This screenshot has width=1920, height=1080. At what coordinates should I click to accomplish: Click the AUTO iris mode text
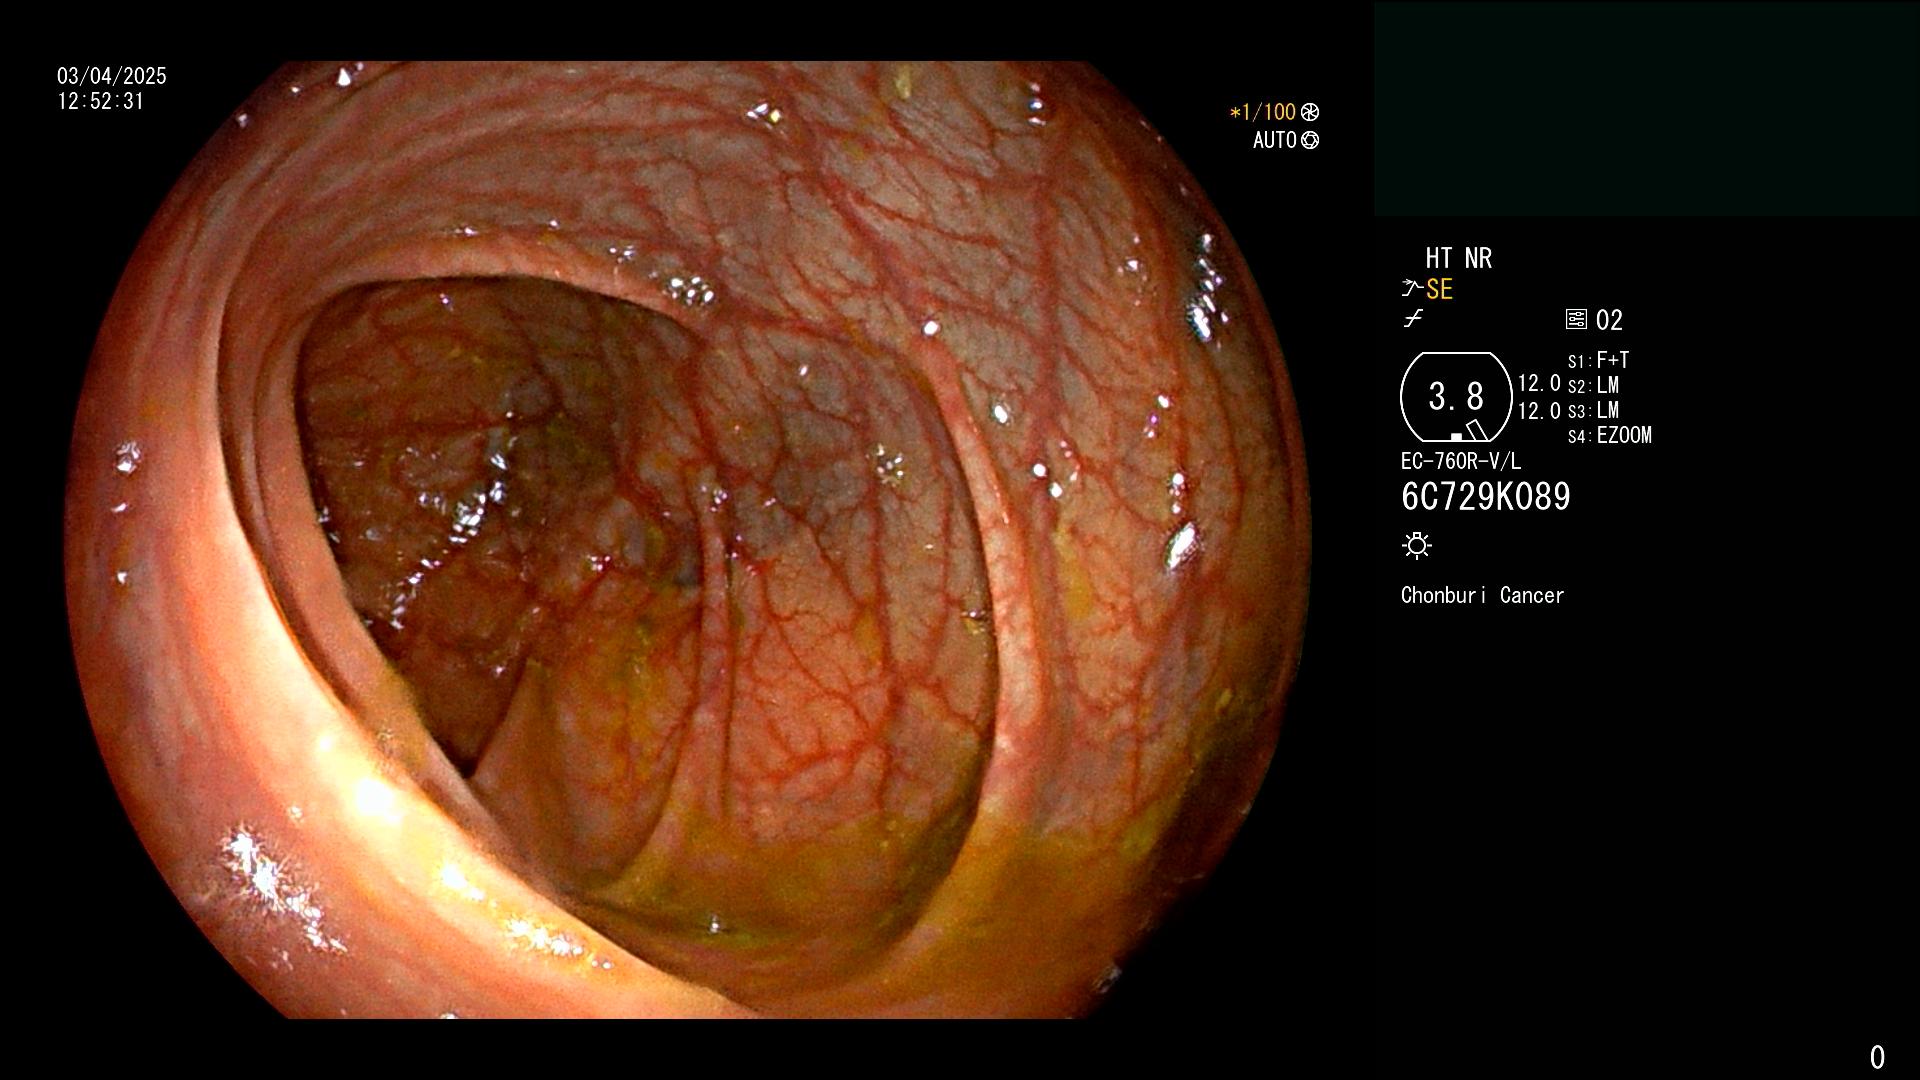pyautogui.click(x=1275, y=140)
